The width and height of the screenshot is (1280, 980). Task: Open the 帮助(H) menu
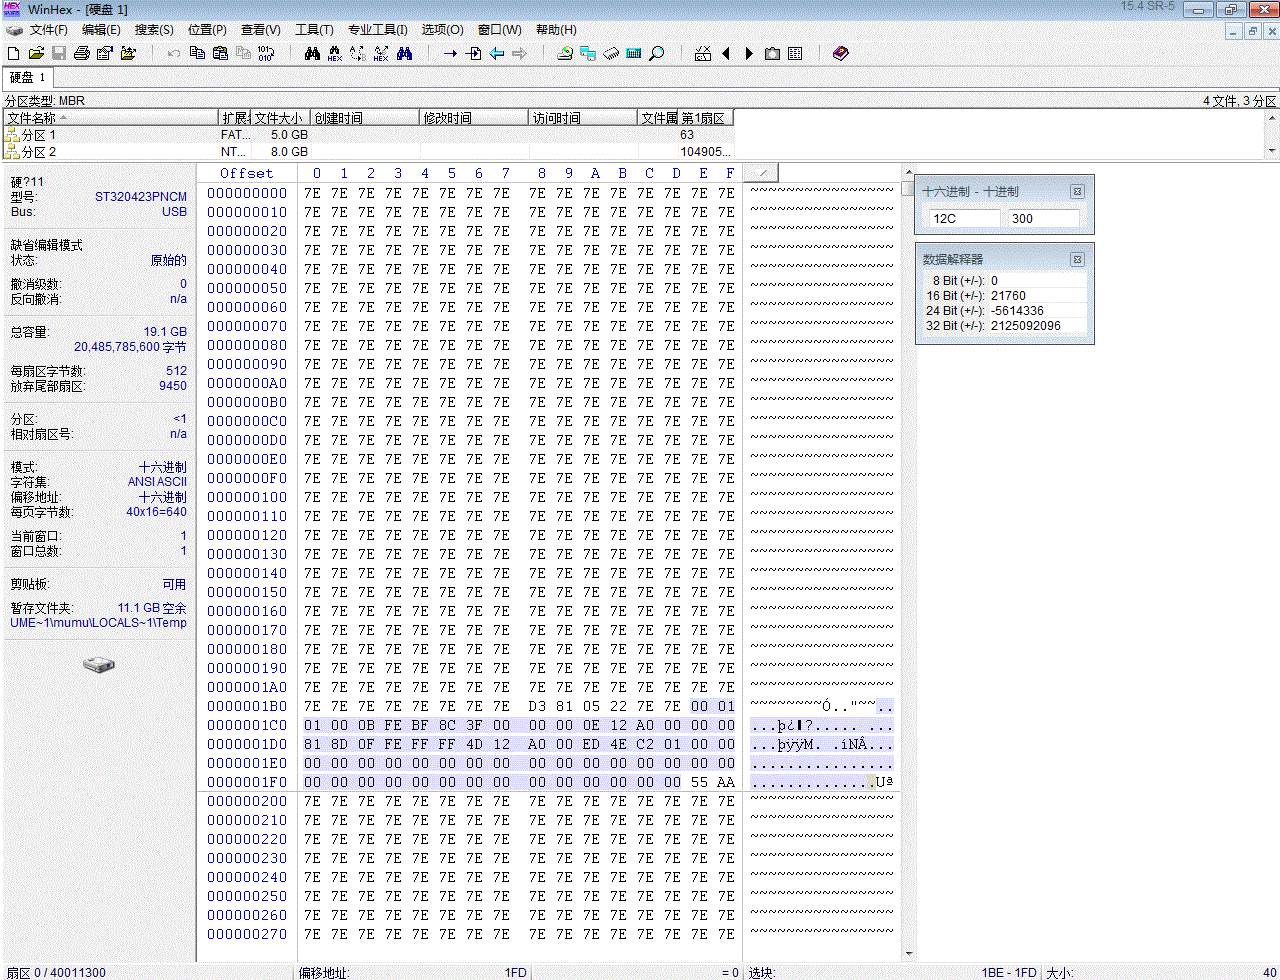pyautogui.click(x=556, y=30)
